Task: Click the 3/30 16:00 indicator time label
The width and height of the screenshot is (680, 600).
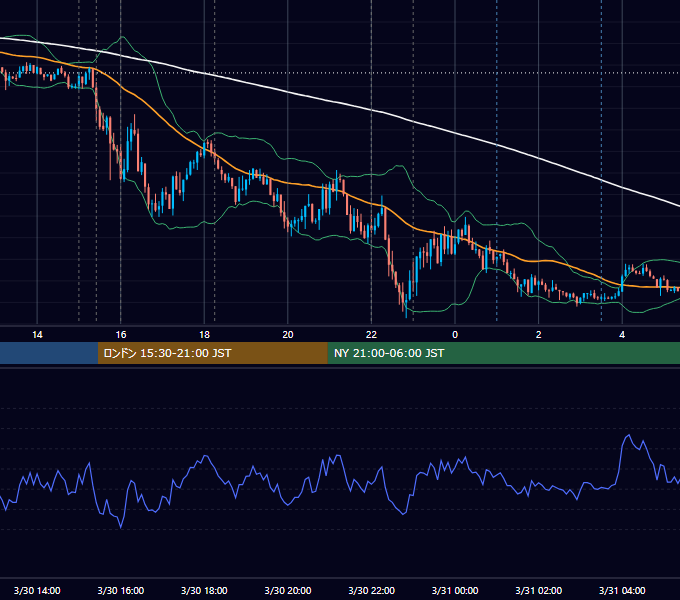Action: (x=121, y=590)
